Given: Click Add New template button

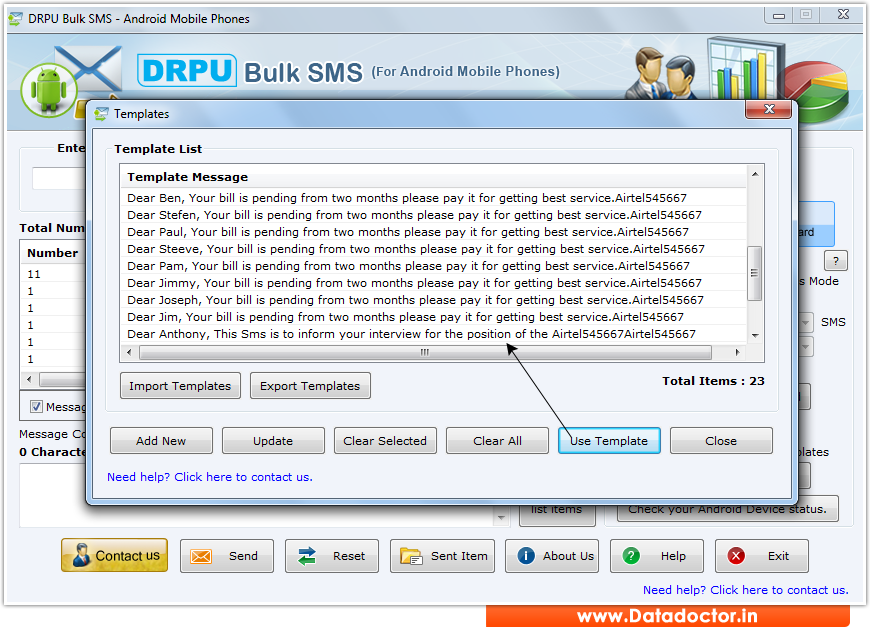Looking at the screenshot, I should [x=161, y=441].
